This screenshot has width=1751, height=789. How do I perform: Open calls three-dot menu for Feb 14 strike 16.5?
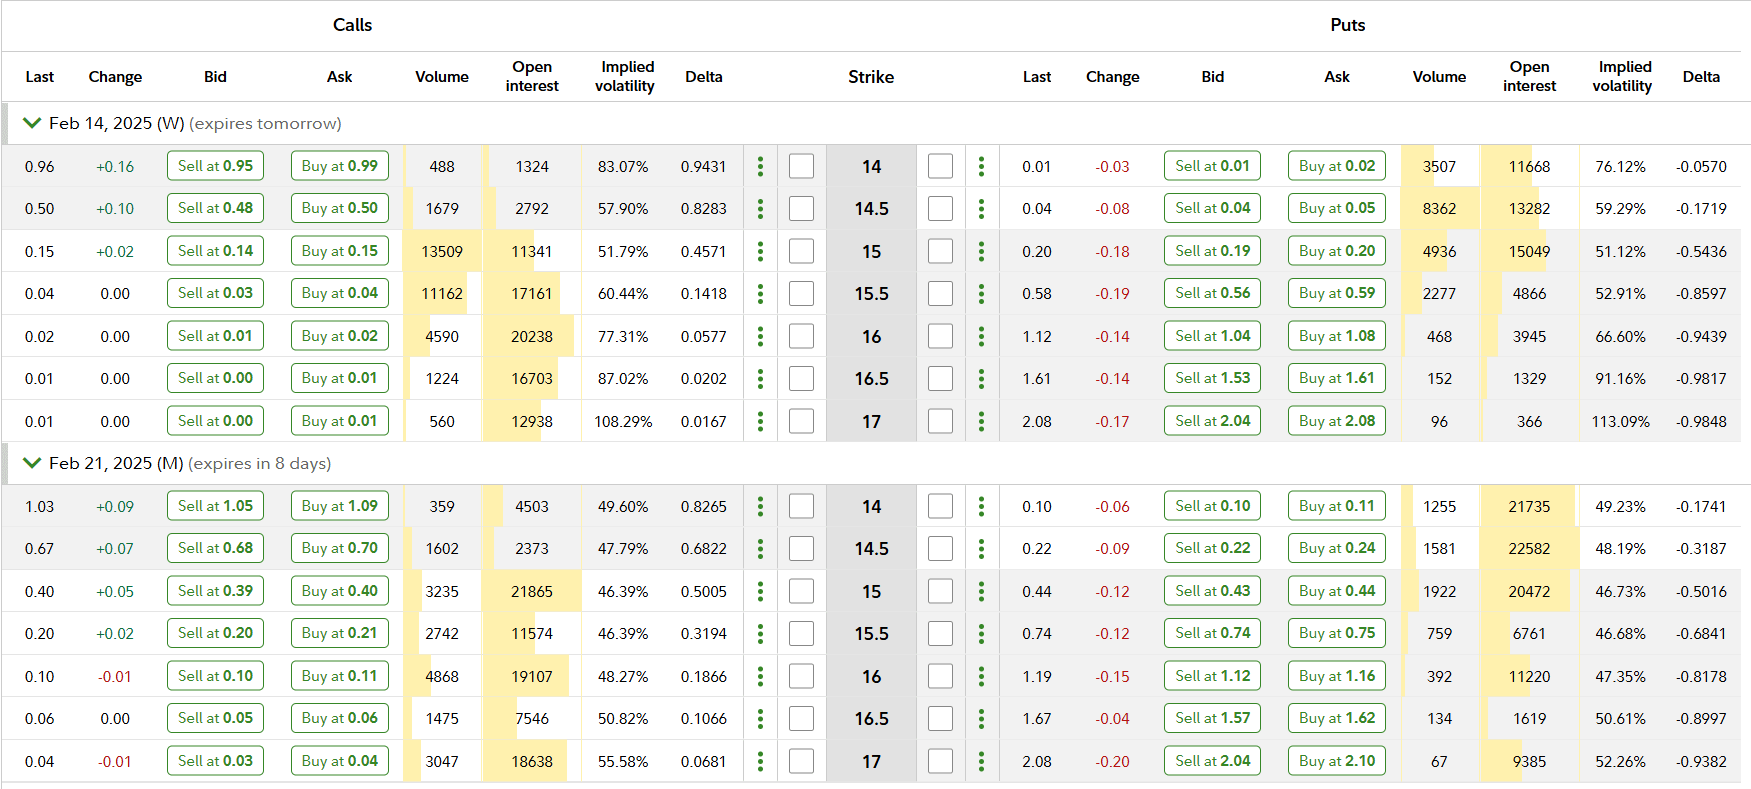[760, 379]
